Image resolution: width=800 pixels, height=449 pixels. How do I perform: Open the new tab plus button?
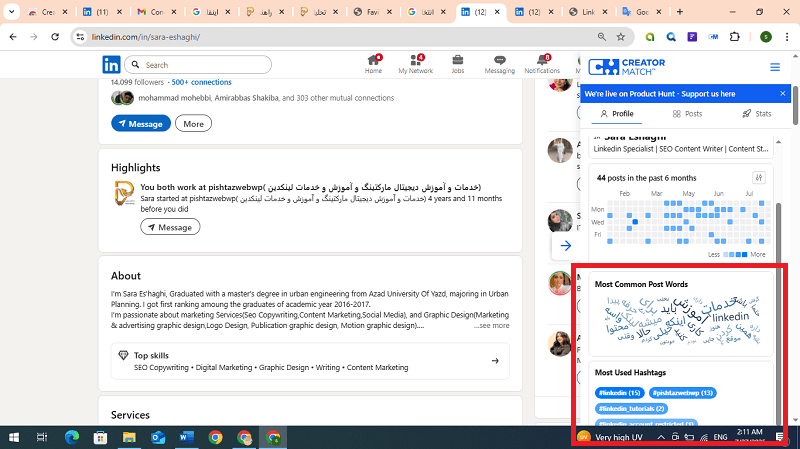pos(680,12)
